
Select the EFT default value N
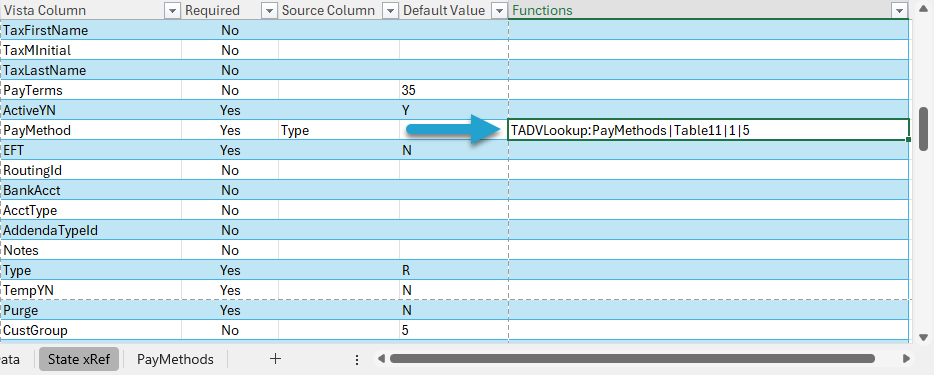coord(453,150)
